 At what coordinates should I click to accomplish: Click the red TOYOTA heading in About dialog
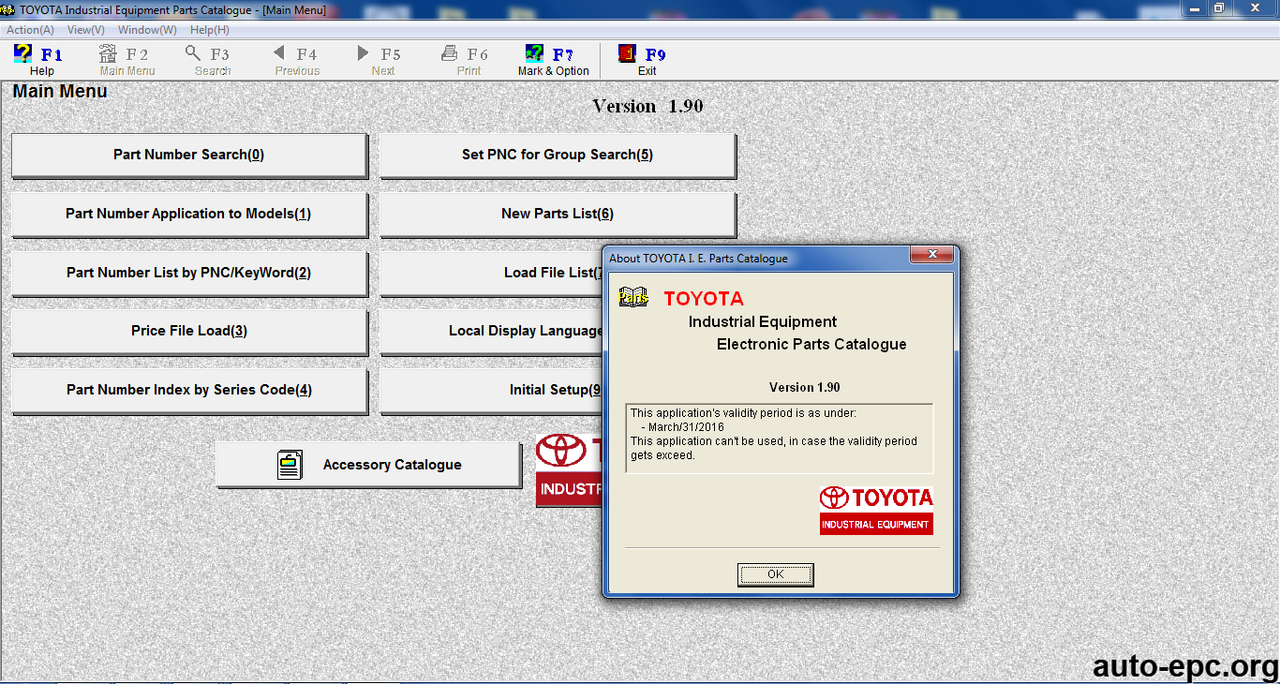704,298
